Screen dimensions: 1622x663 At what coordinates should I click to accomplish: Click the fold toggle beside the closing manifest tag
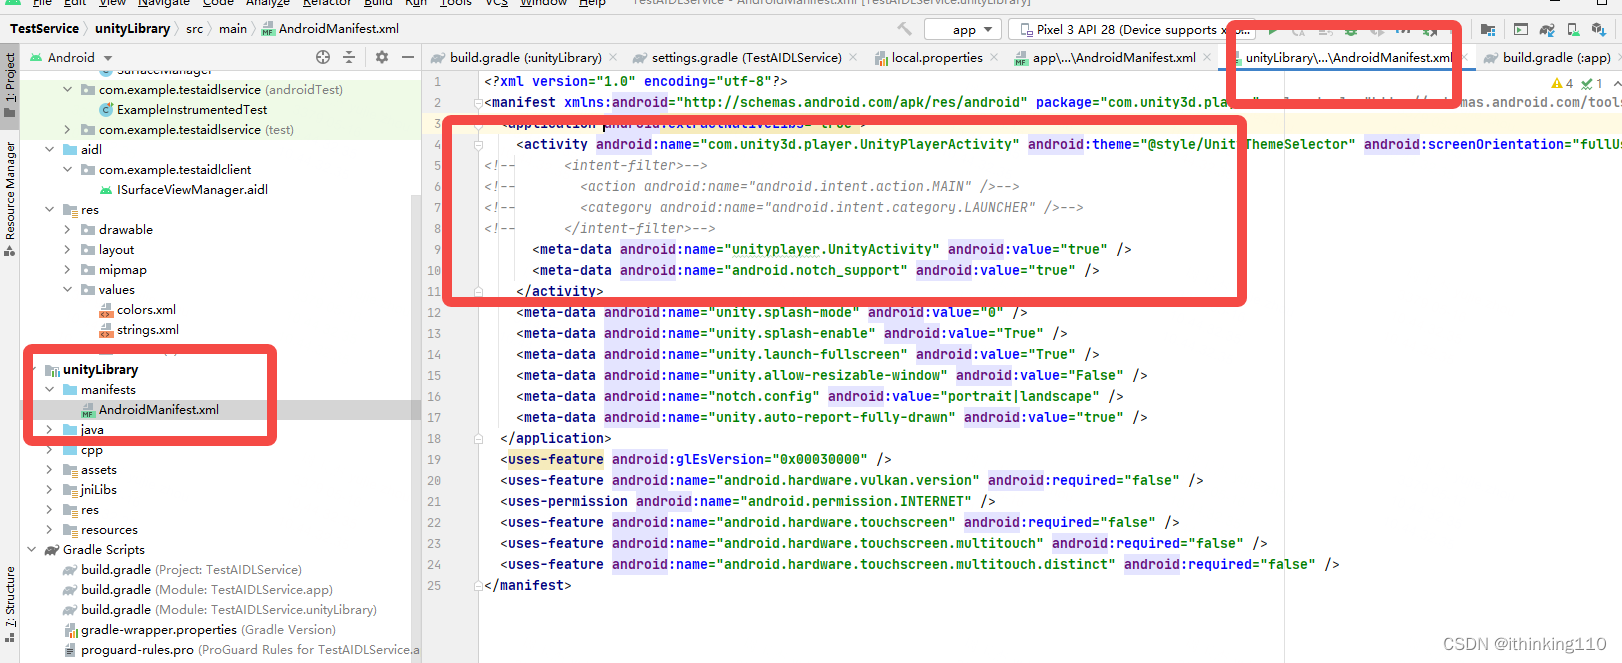pyautogui.click(x=479, y=586)
